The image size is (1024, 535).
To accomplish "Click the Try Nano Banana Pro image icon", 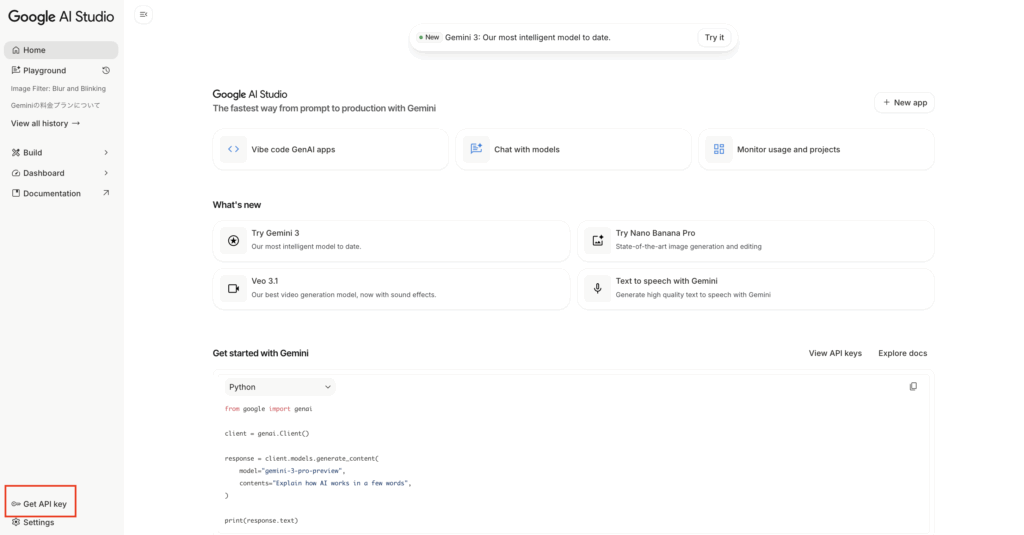I will coord(597,240).
